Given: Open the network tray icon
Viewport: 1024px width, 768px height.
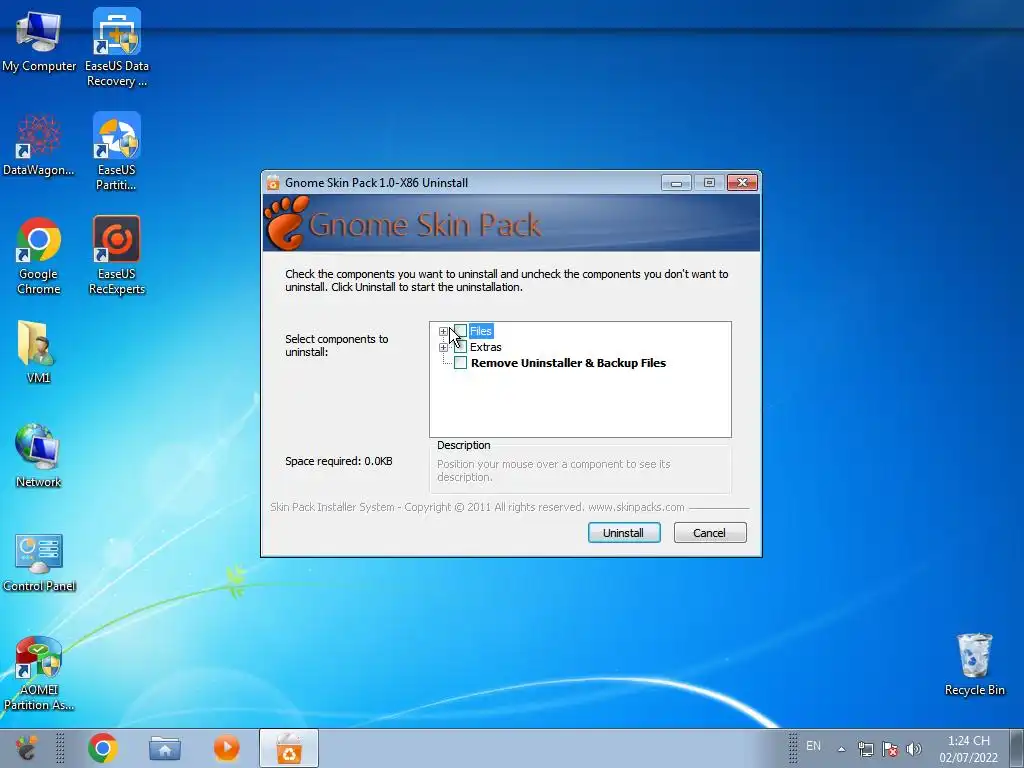Looking at the screenshot, I should [x=865, y=749].
